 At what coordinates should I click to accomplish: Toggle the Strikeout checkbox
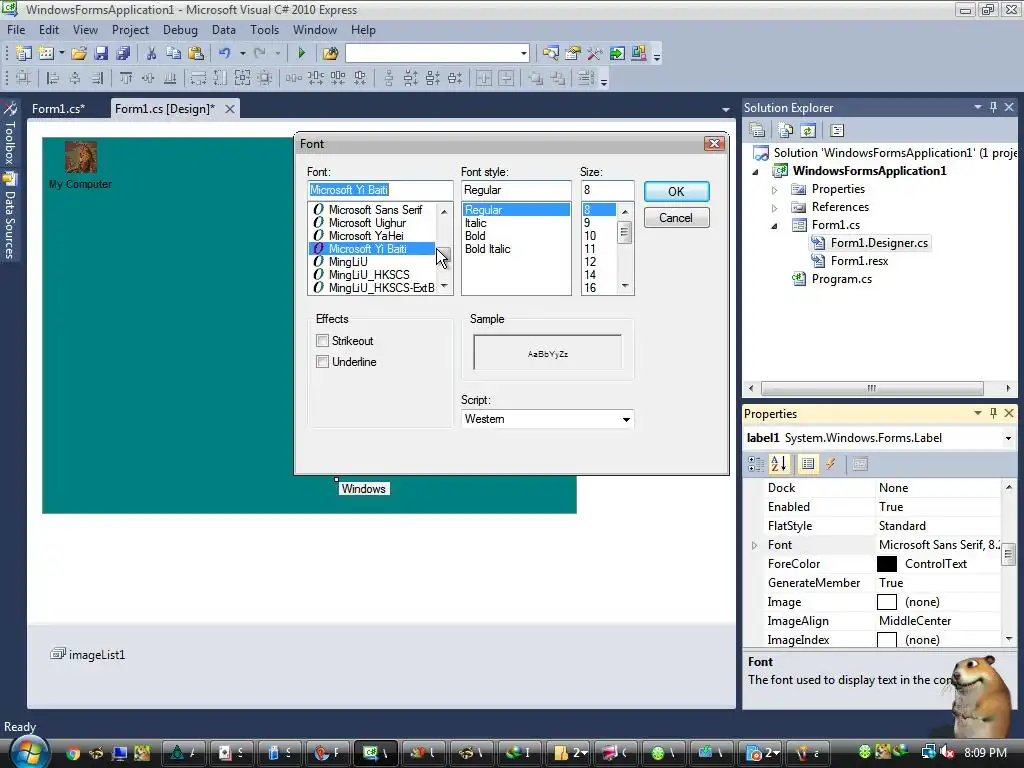[322, 340]
